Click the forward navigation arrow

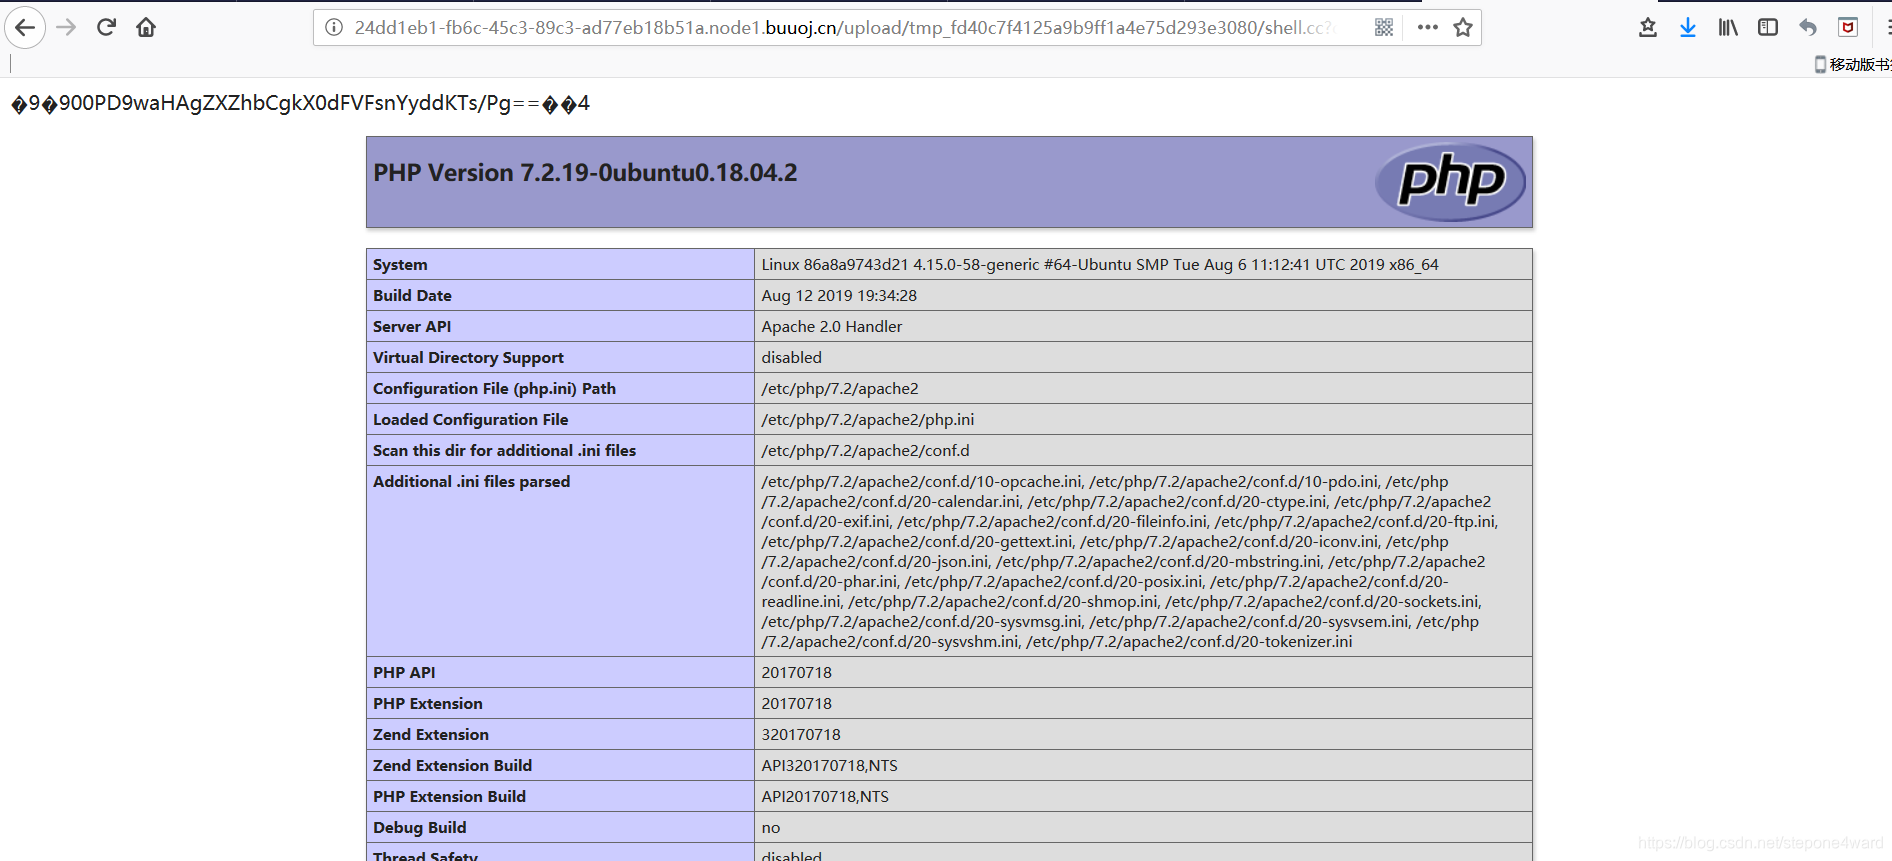tap(66, 27)
